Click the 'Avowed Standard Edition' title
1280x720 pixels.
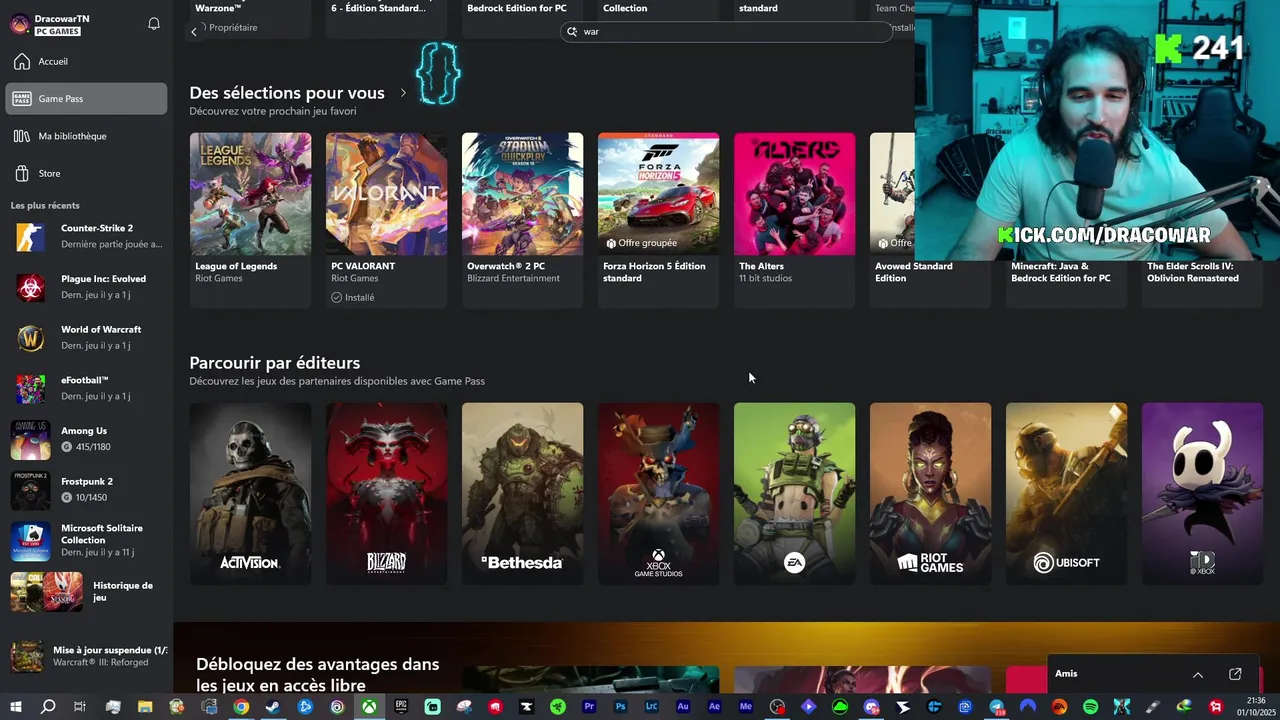click(914, 272)
